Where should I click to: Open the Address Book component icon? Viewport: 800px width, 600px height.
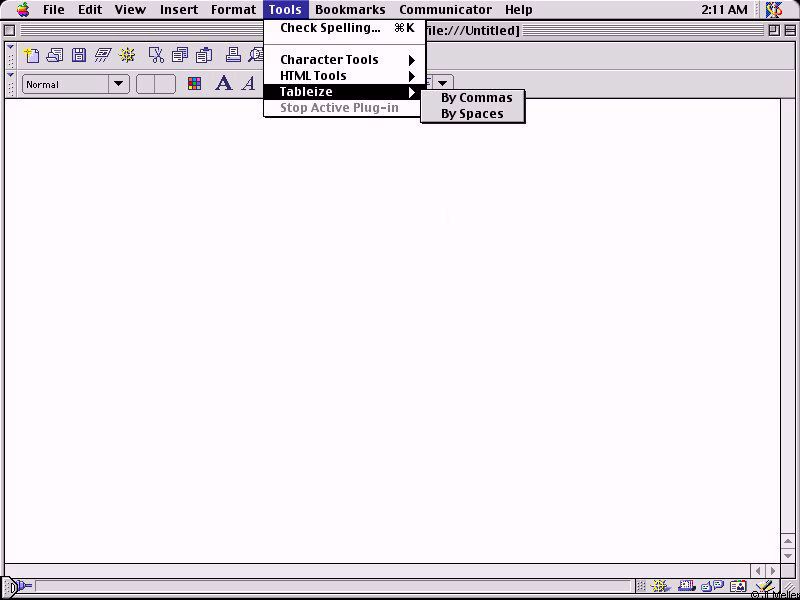tap(738, 587)
